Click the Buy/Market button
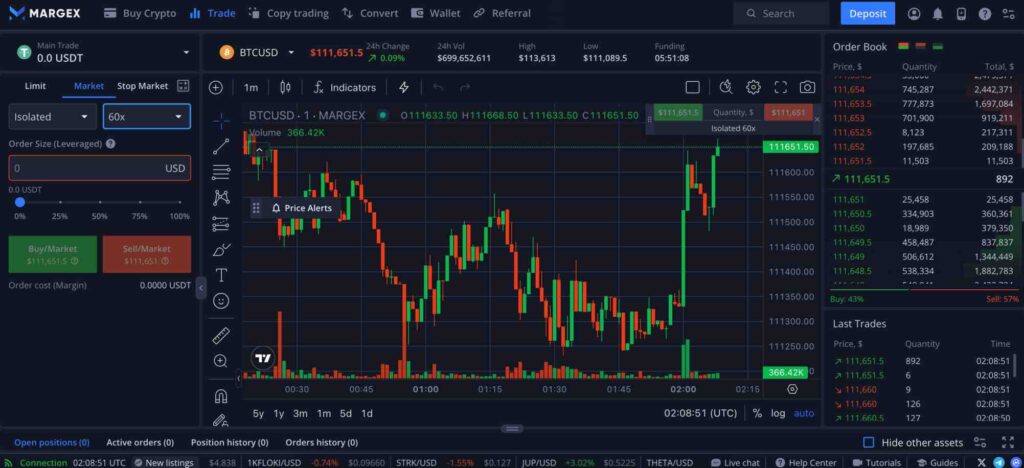 (53, 255)
